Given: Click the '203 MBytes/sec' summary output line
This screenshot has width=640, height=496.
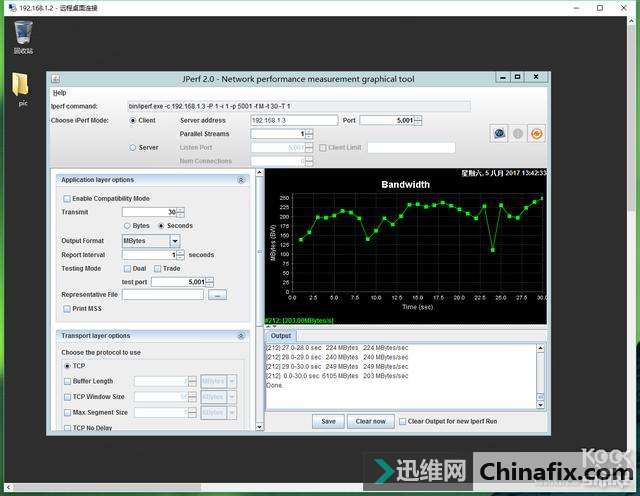Looking at the screenshot, I should click(x=337, y=376).
